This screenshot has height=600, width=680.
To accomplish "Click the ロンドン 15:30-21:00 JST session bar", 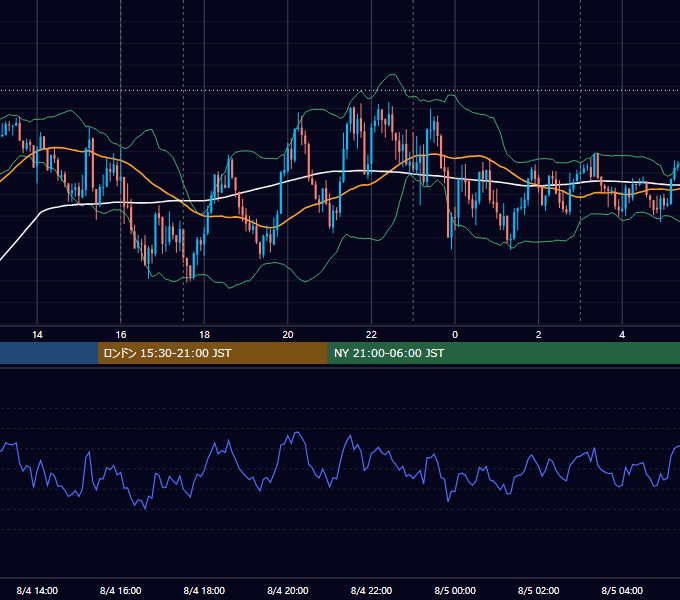I will 212,353.
